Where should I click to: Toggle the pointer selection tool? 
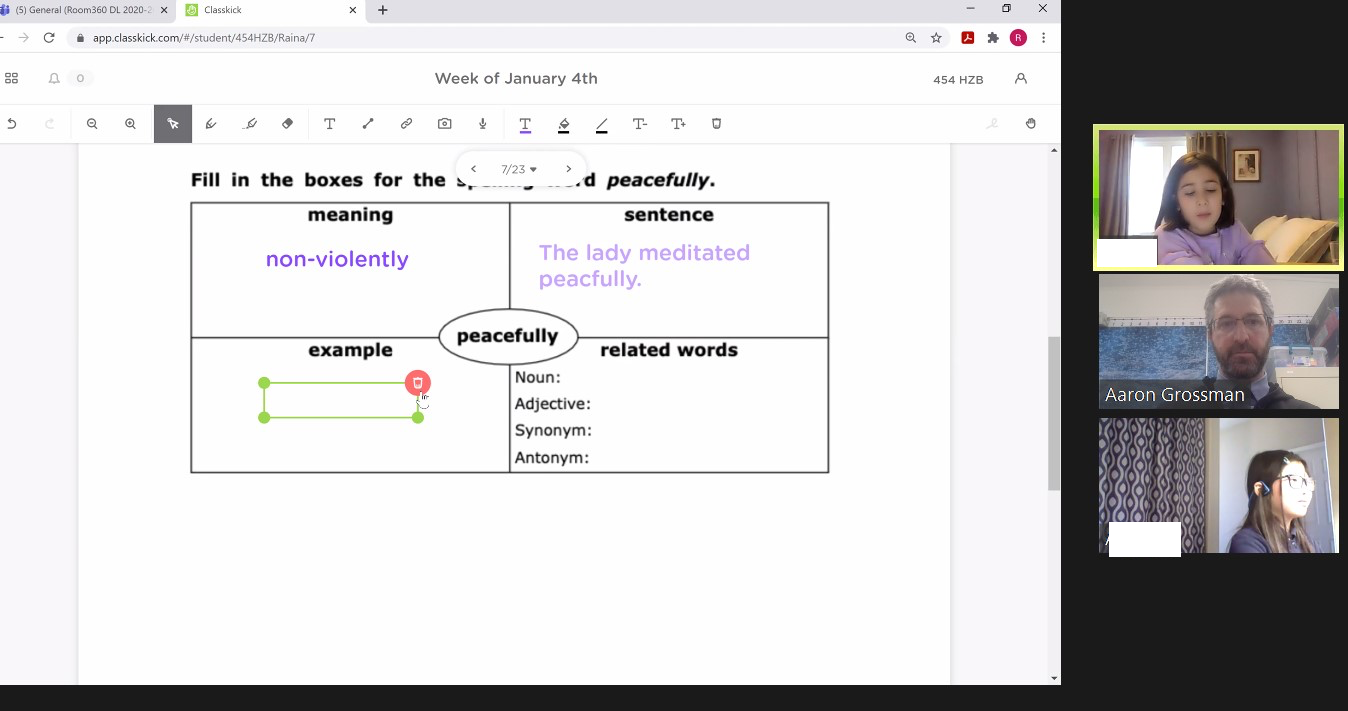[x=173, y=124]
